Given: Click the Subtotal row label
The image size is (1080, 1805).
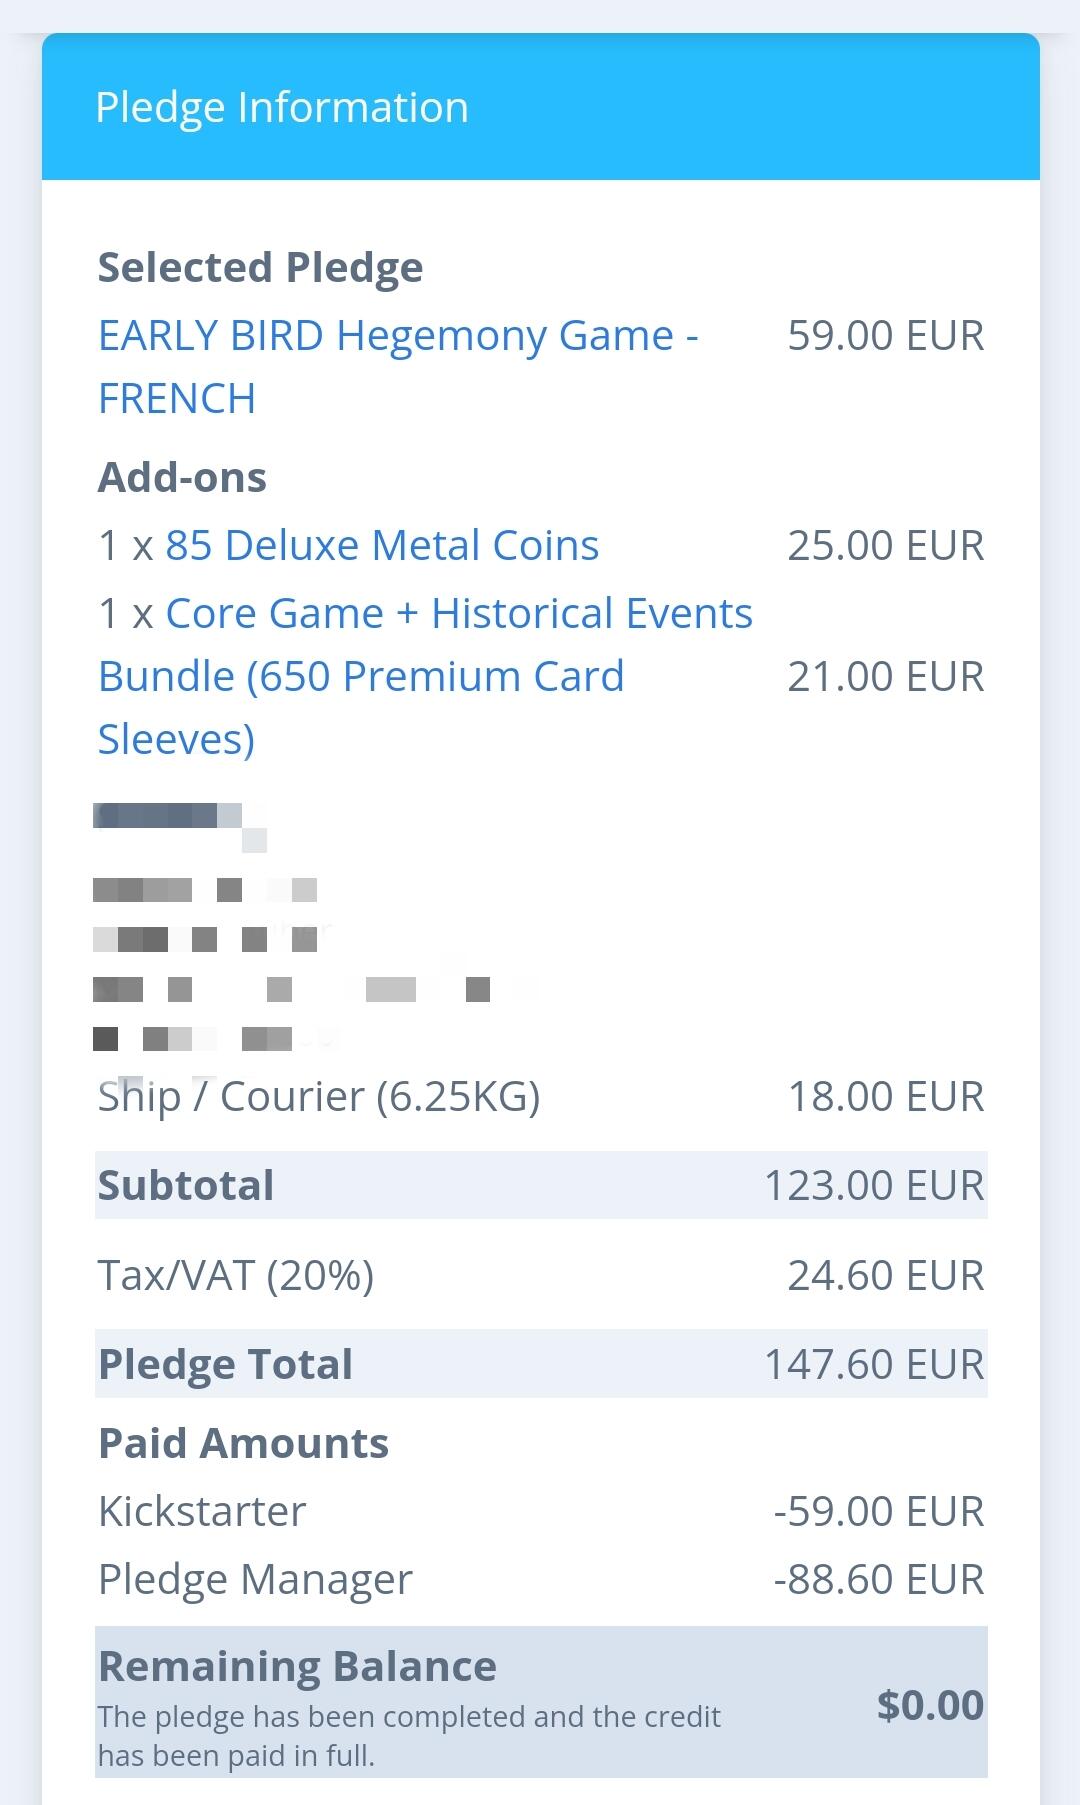Looking at the screenshot, I should coord(186,1186).
